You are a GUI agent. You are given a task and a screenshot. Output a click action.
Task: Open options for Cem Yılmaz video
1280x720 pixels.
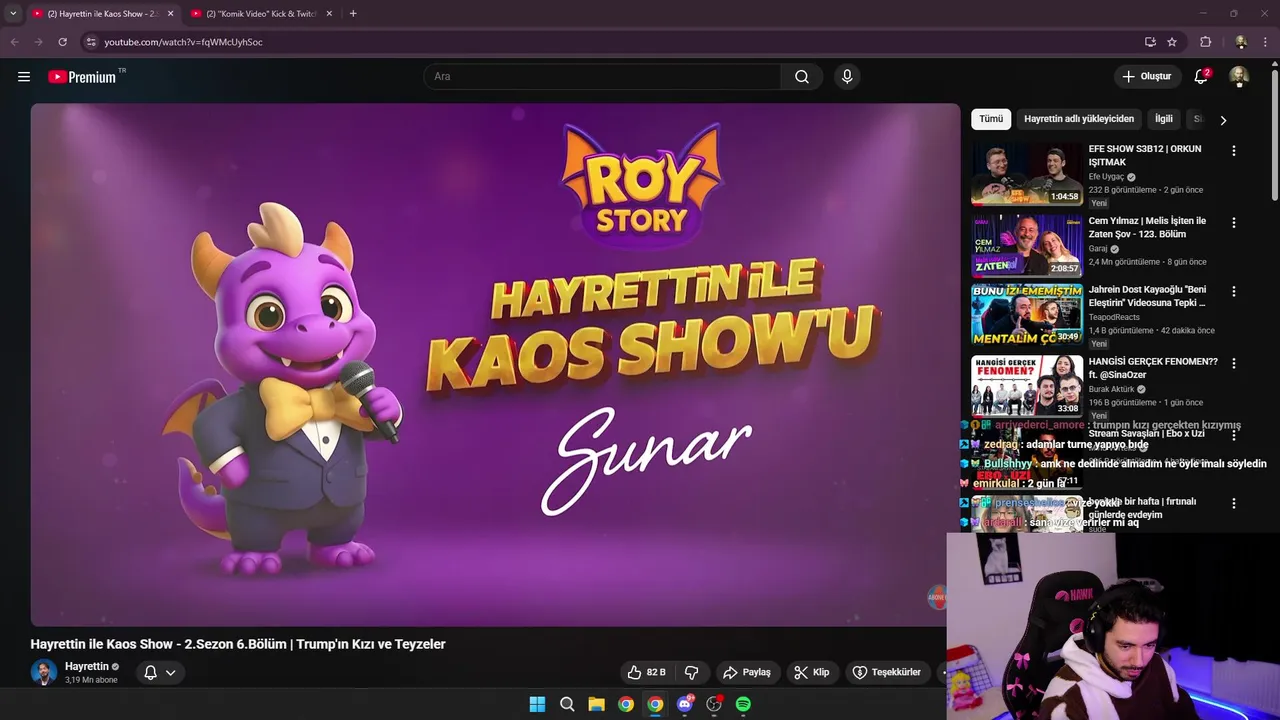pos(1233,223)
